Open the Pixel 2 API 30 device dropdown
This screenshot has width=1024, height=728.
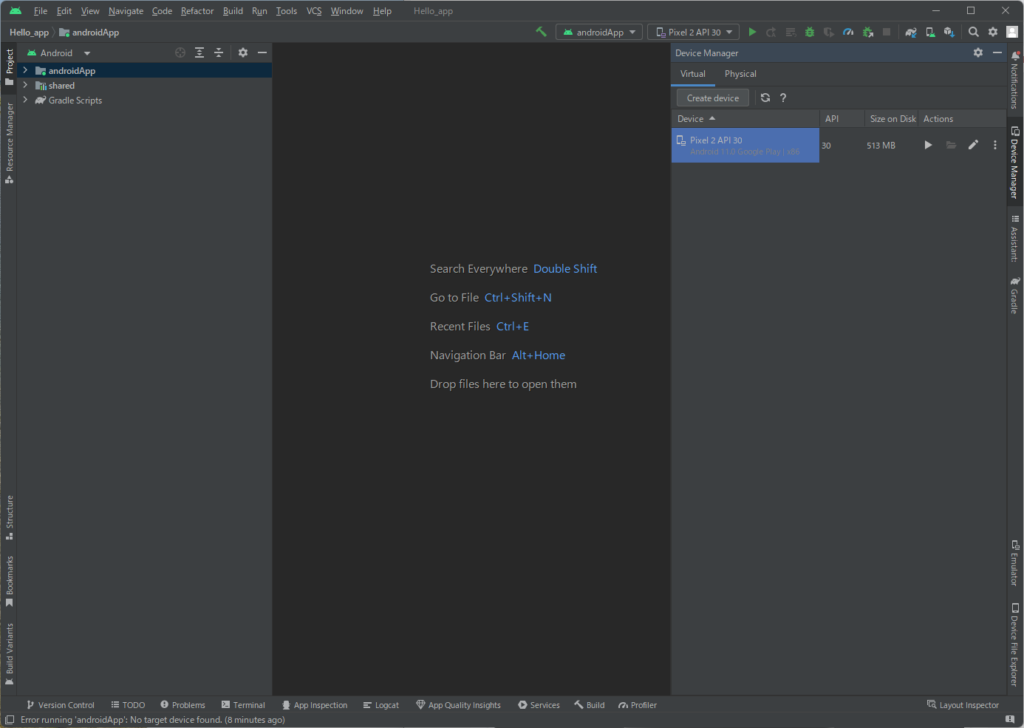coord(693,32)
